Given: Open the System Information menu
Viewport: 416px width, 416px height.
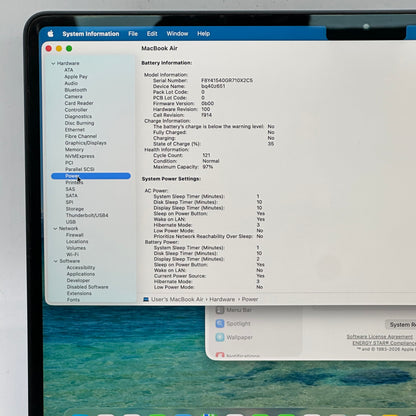Looking at the screenshot, I should click(91, 34).
